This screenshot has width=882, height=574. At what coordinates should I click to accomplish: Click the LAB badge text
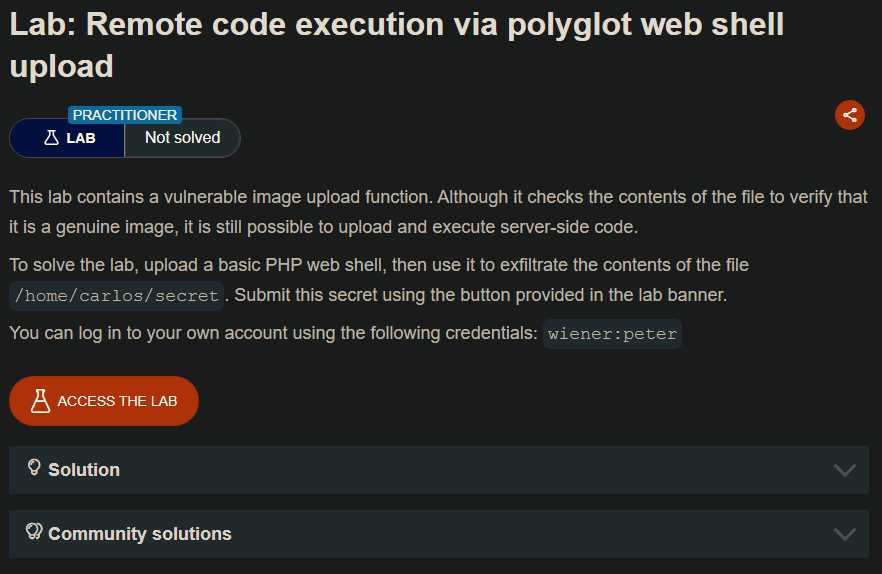pyautogui.click(x=81, y=138)
